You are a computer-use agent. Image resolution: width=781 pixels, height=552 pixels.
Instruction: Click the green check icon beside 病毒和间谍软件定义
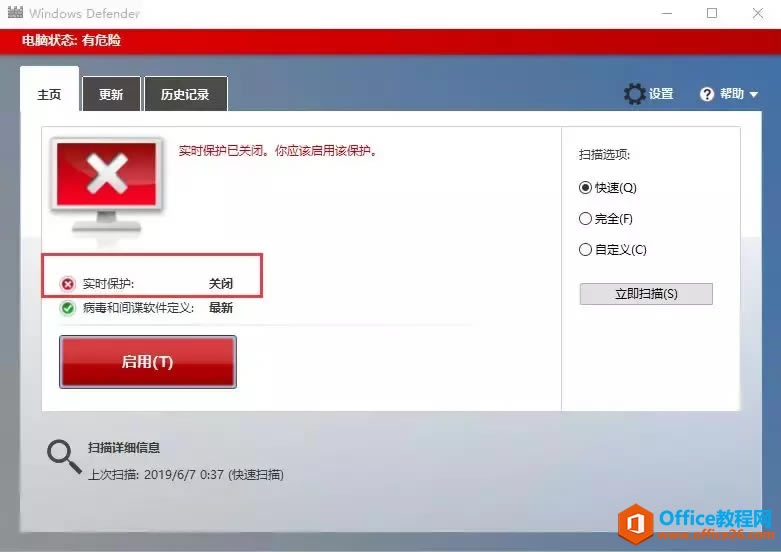pyautogui.click(x=67, y=308)
